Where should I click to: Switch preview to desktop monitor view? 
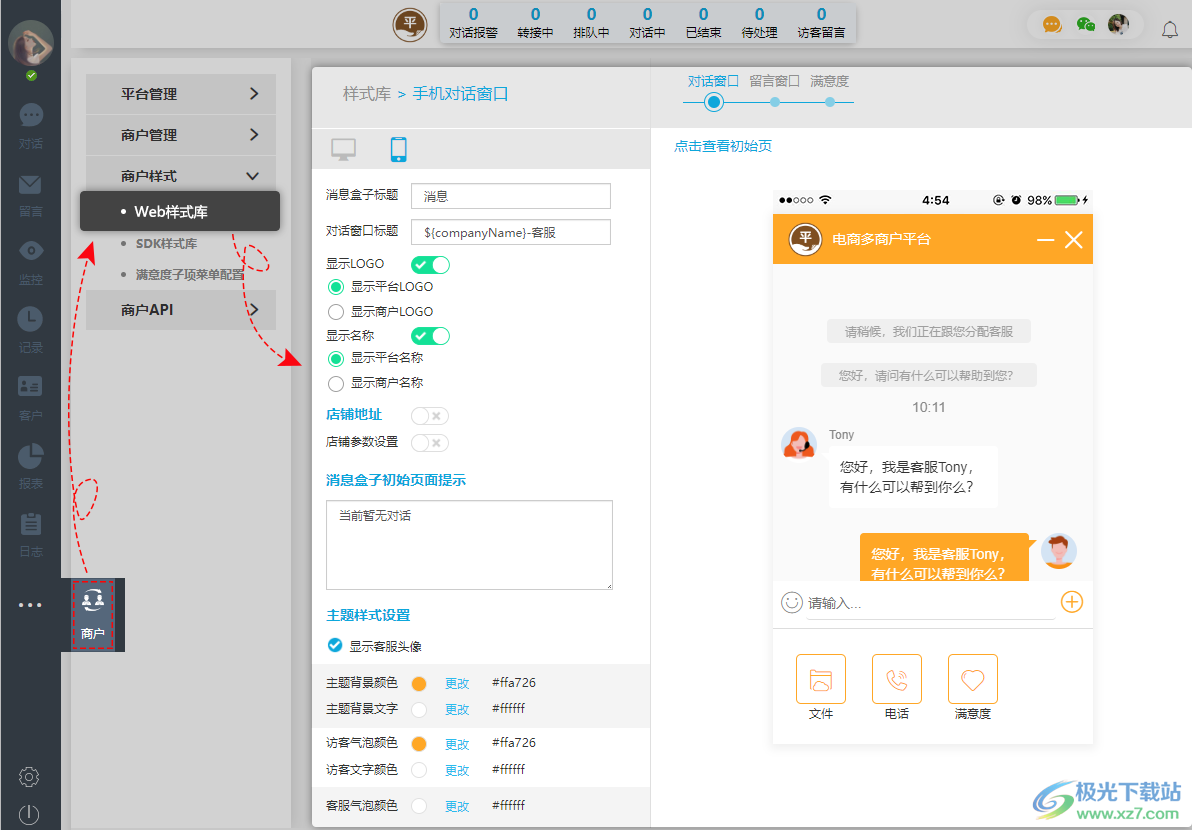pyautogui.click(x=343, y=147)
